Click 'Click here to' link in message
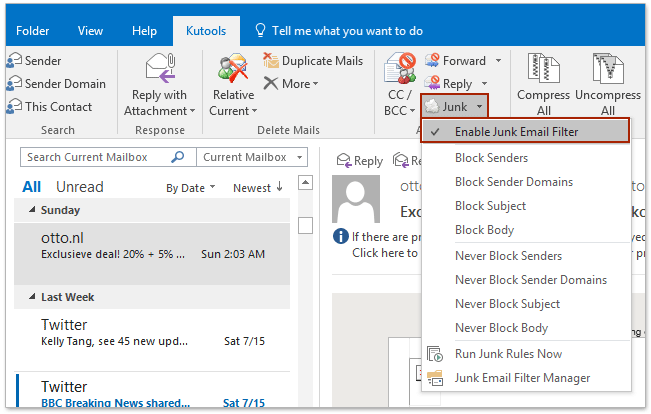 (385, 253)
